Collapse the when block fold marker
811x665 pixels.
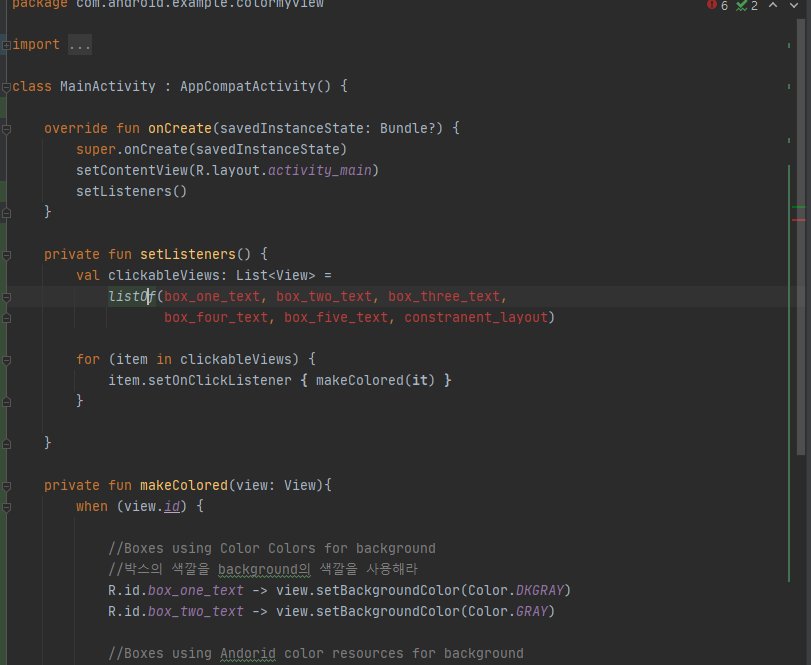point(6,508)
